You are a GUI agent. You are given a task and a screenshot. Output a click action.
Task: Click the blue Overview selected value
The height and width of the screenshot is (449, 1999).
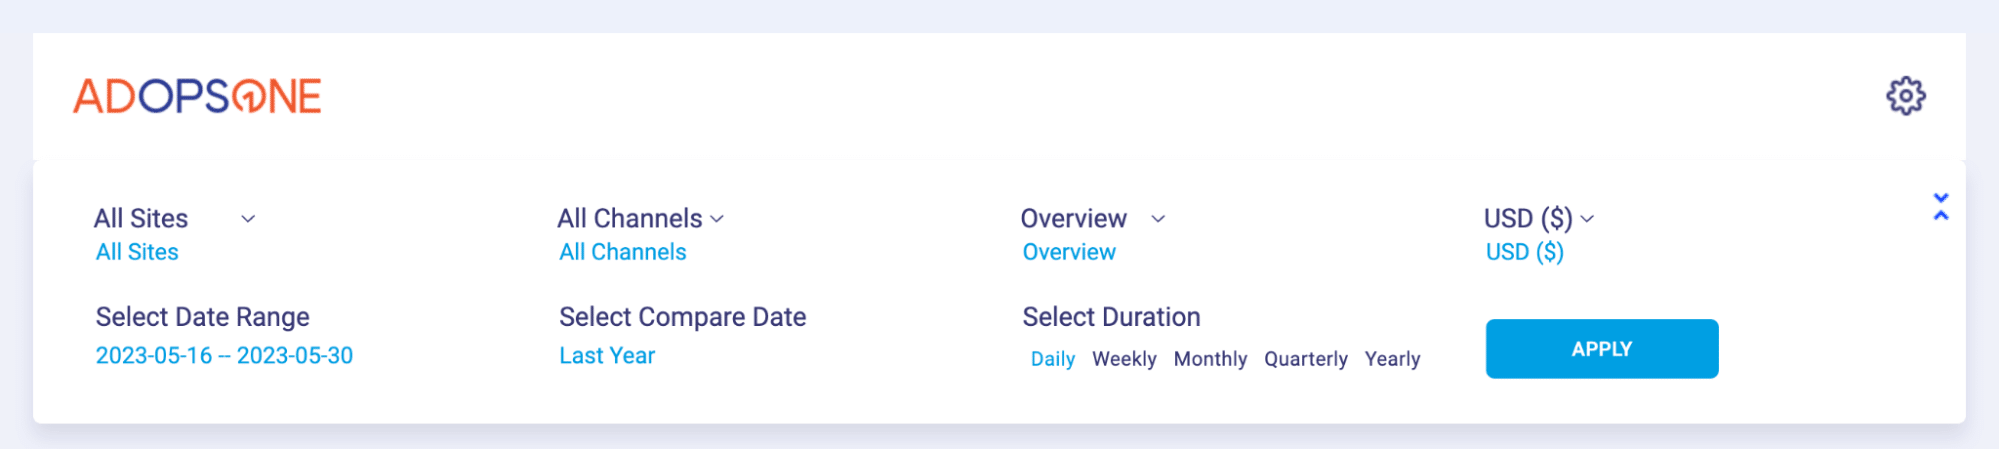click(1068, 252)
